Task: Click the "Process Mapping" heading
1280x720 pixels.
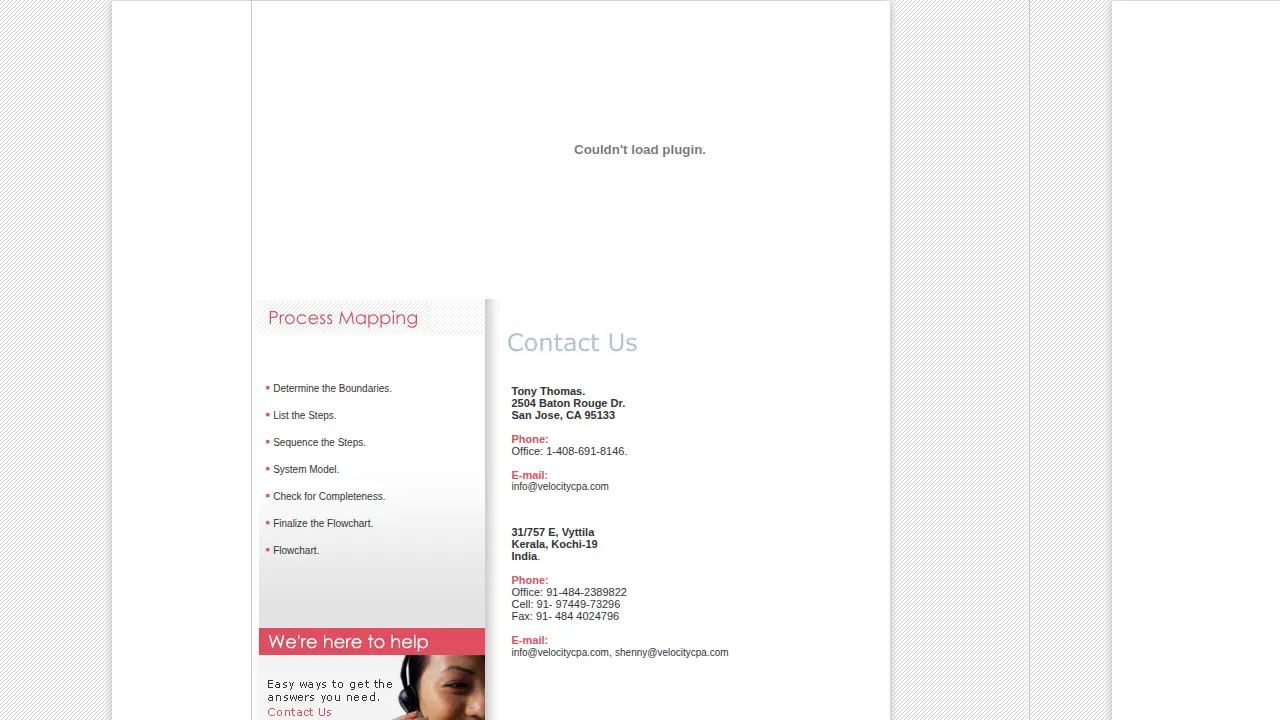Action: coord(343,318)
